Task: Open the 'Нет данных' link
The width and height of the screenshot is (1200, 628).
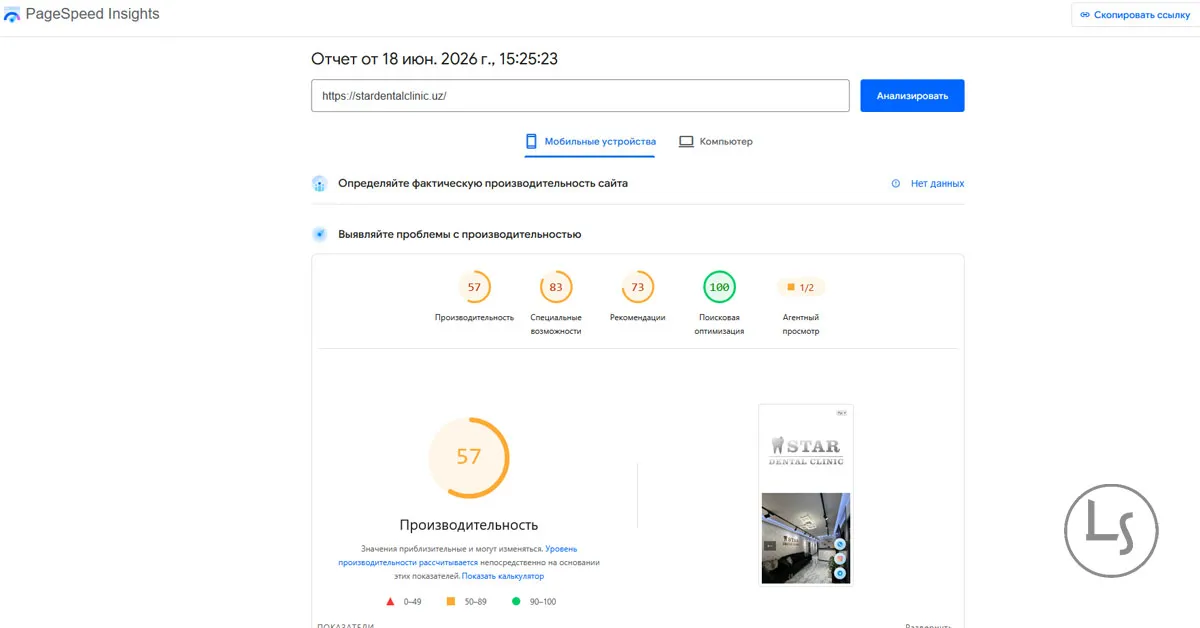Action: click(x=937, y=184)
